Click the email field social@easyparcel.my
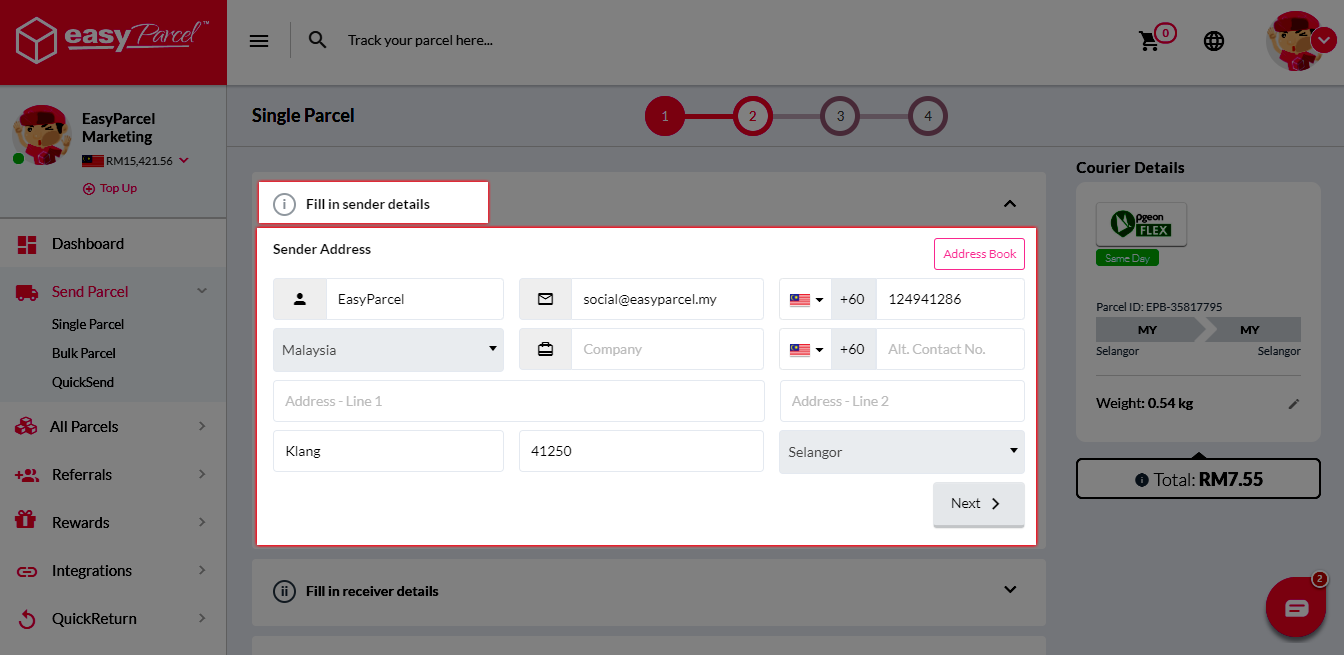Screen dimensions: 1344x655 (x=667, y=299)
